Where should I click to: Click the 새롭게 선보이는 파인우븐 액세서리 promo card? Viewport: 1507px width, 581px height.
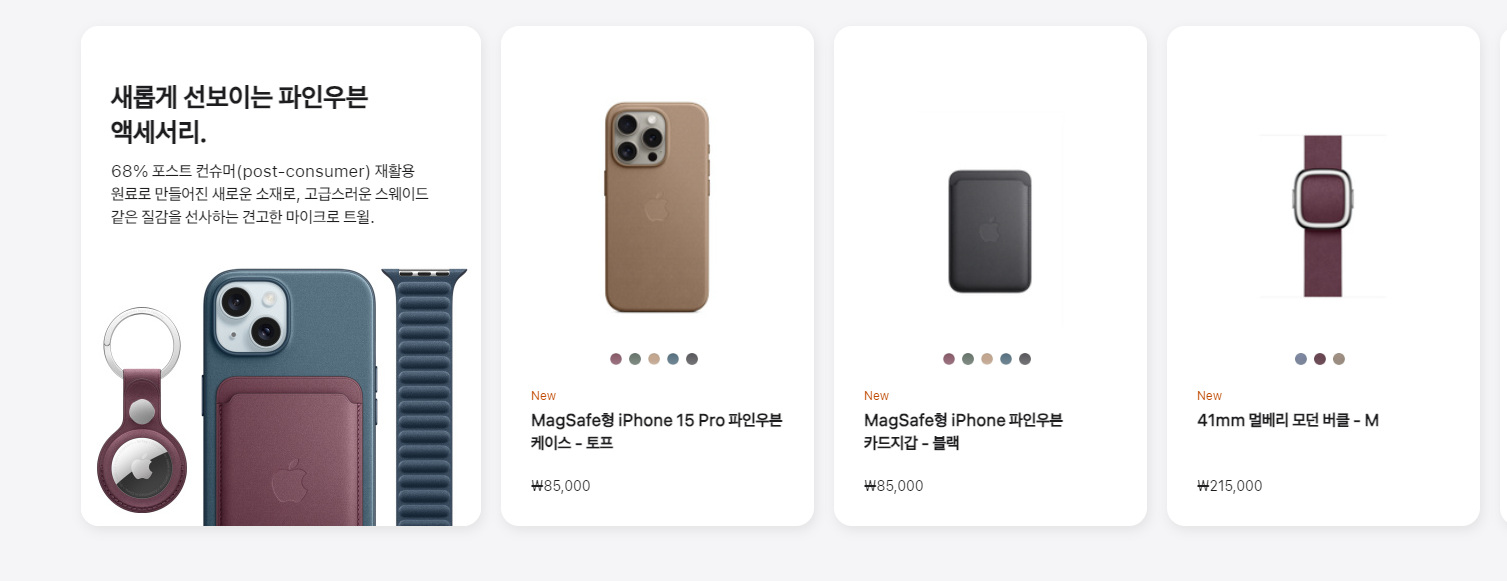click(x=281, y=276)
